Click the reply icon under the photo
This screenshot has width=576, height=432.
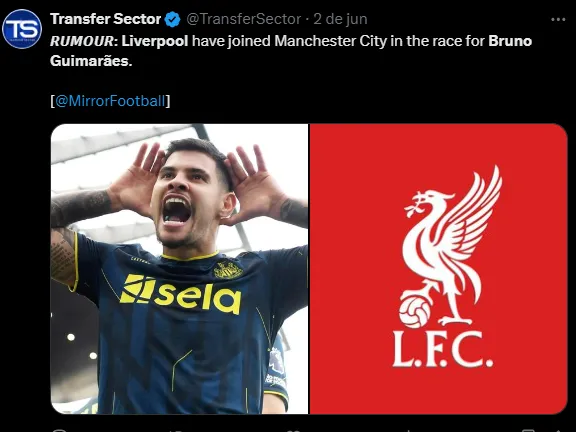[x=59, y=431]
